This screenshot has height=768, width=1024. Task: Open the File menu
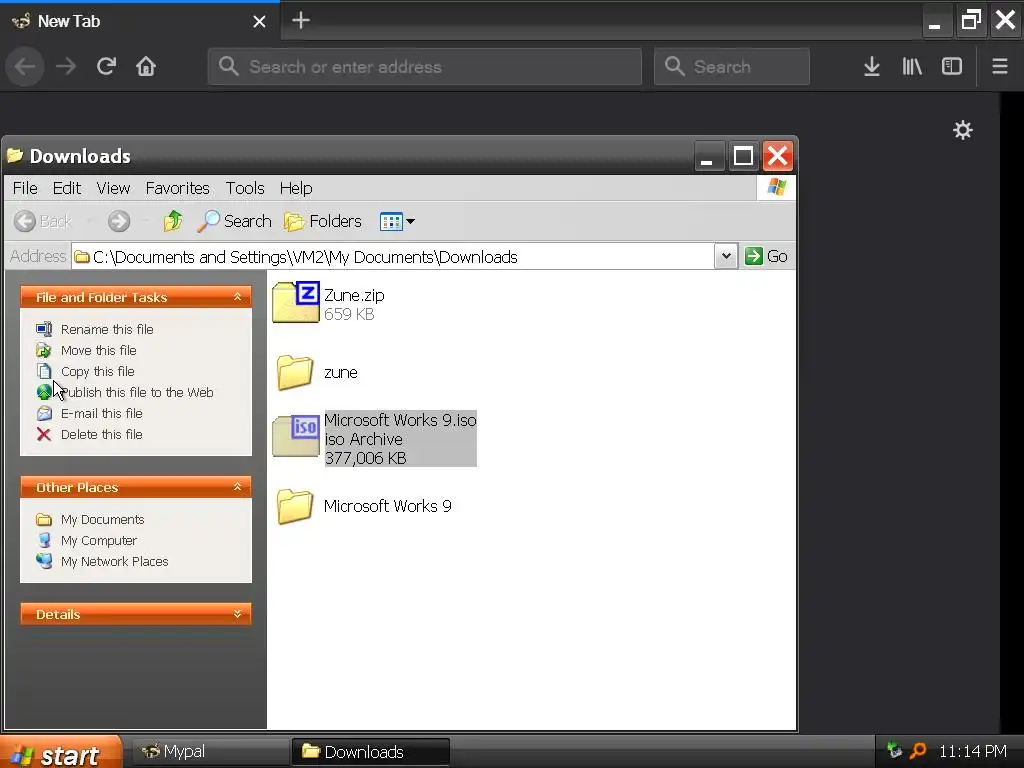point(25,188)
